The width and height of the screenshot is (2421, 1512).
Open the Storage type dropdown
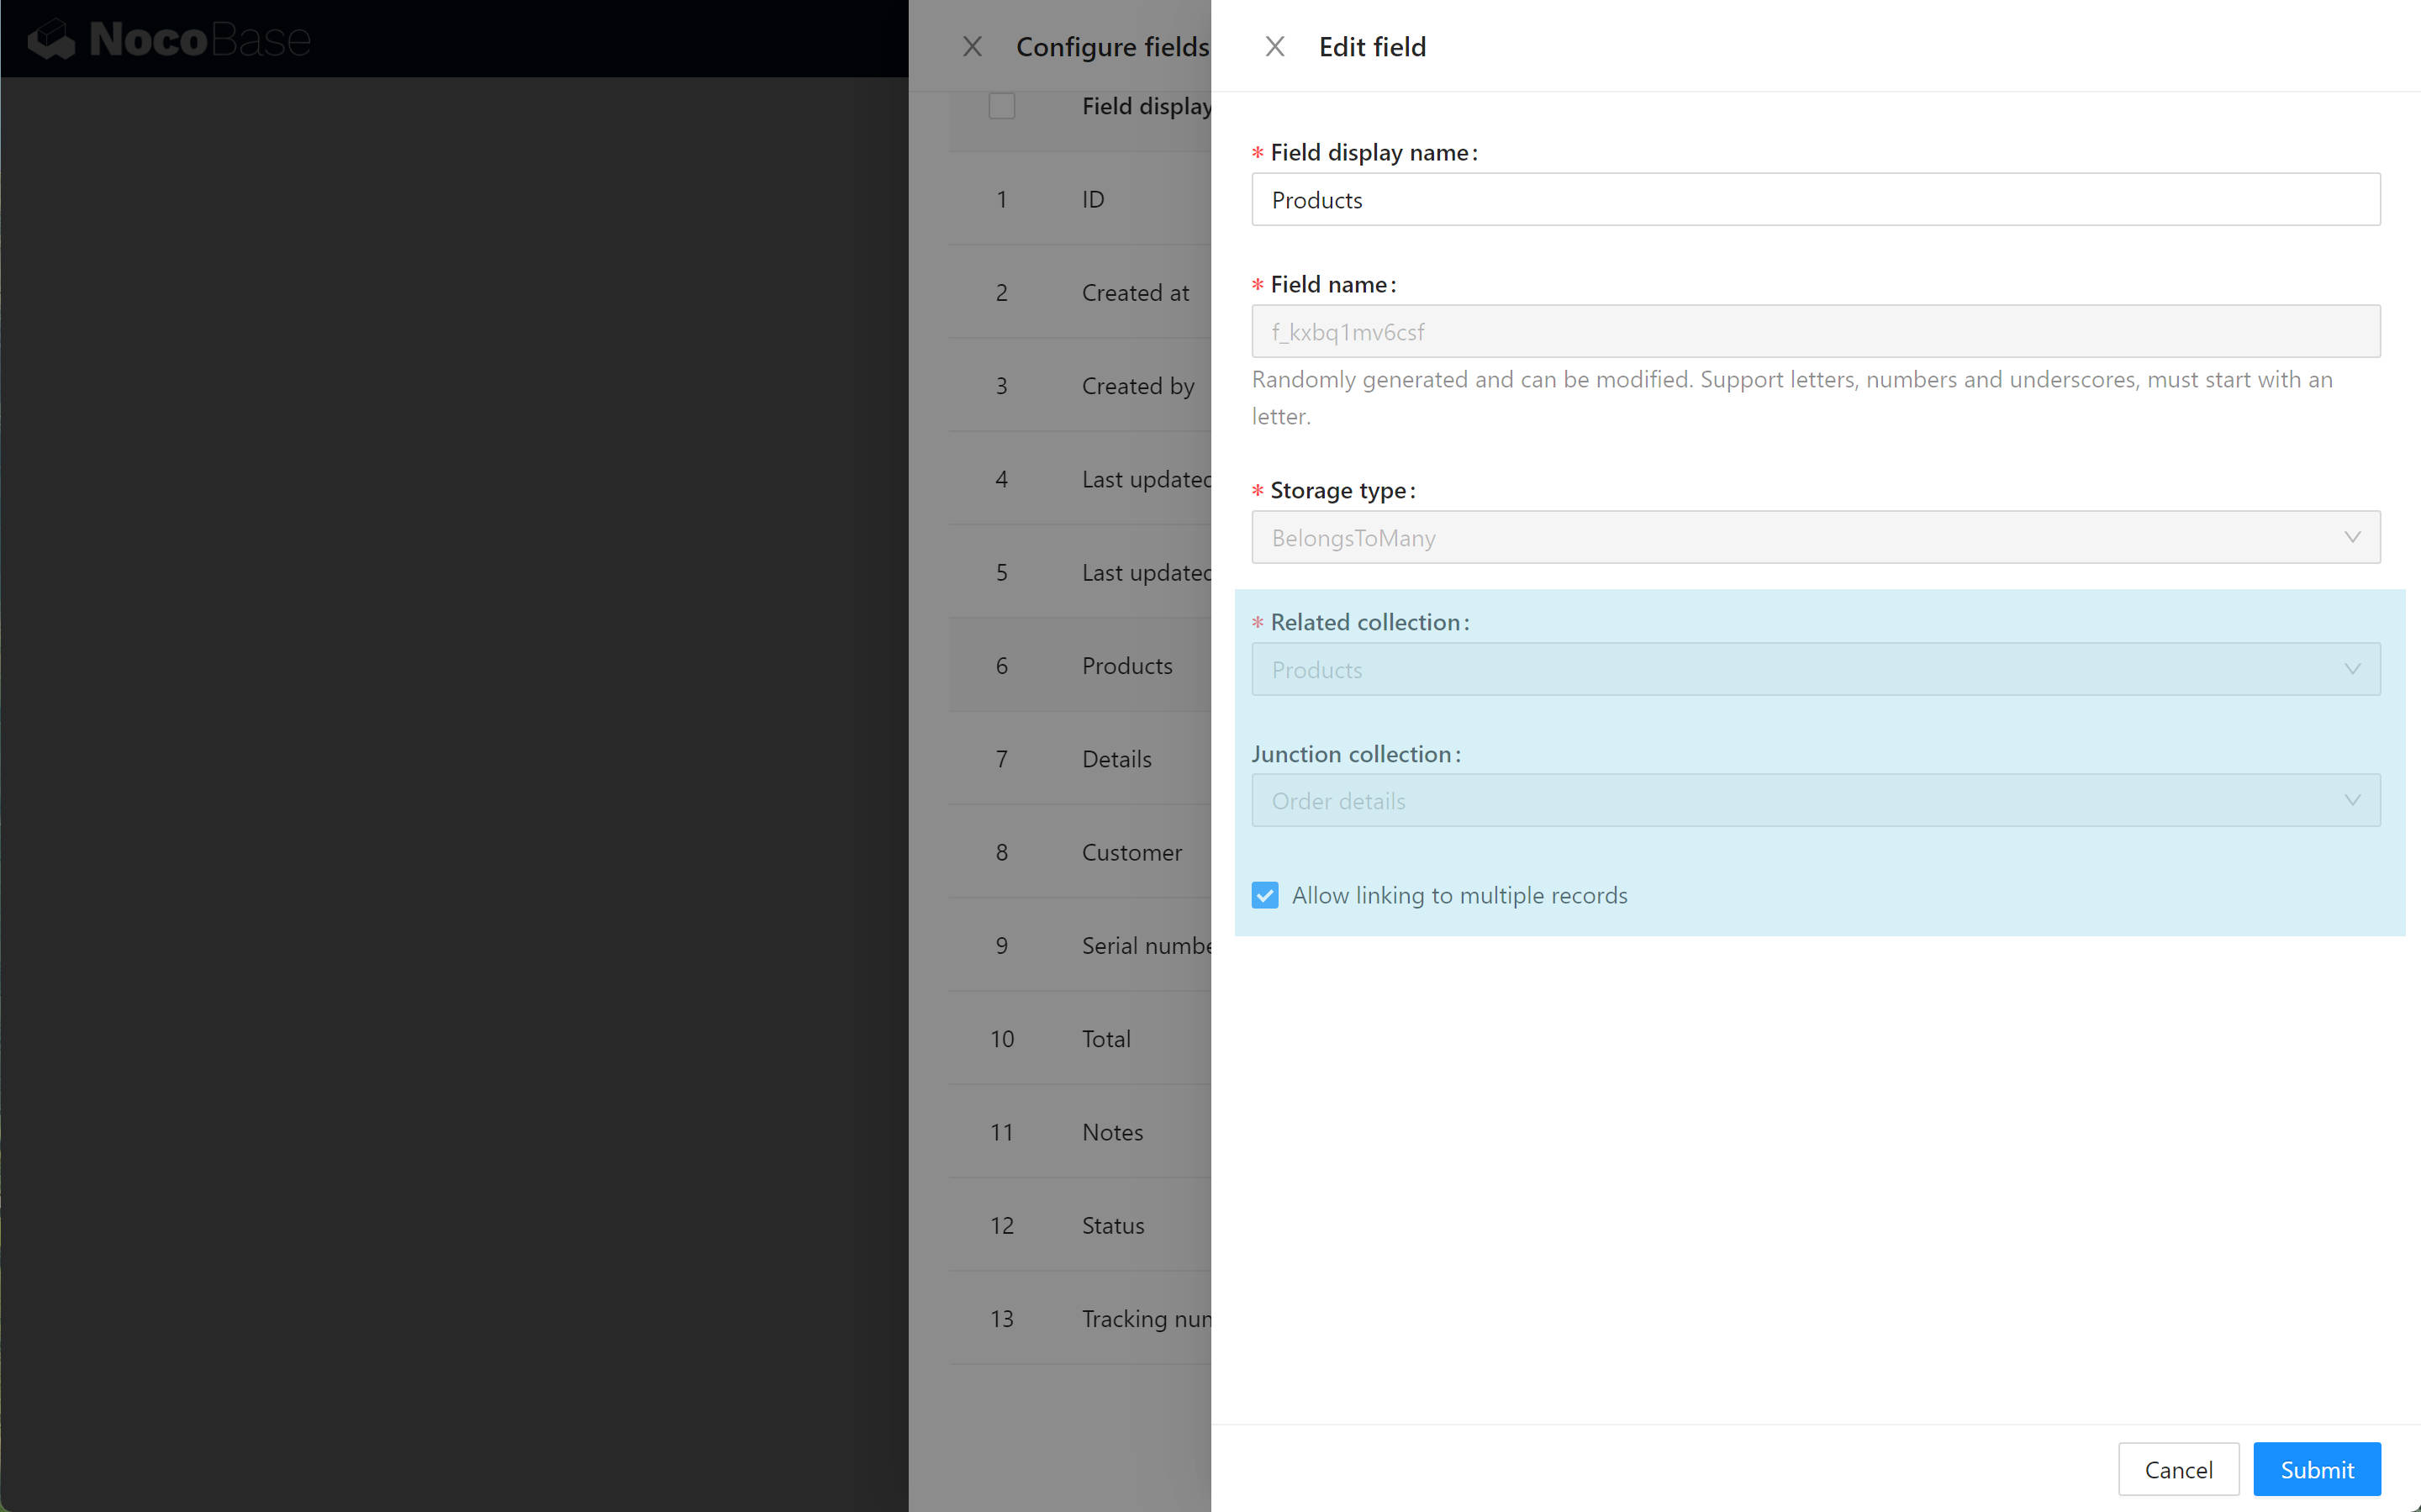(x=1814, y=538)
